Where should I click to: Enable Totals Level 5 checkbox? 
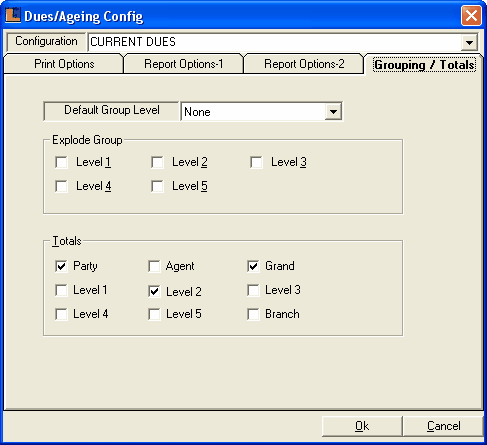[154, 314]
